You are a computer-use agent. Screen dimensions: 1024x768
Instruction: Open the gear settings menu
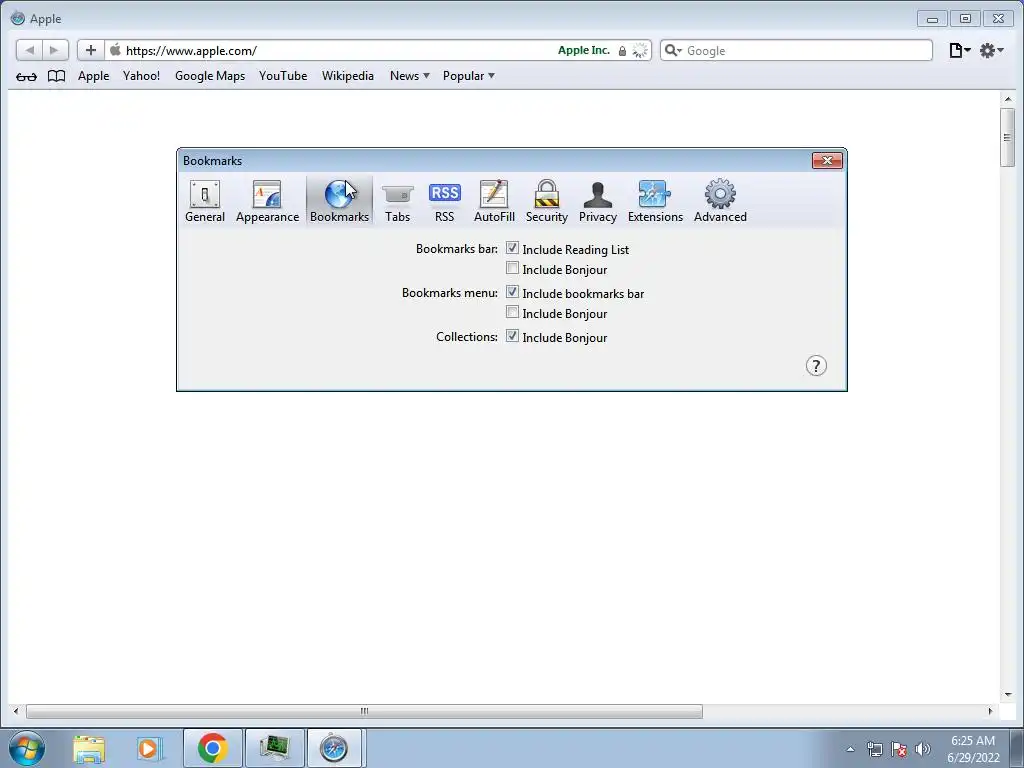[x=991, y=50]
